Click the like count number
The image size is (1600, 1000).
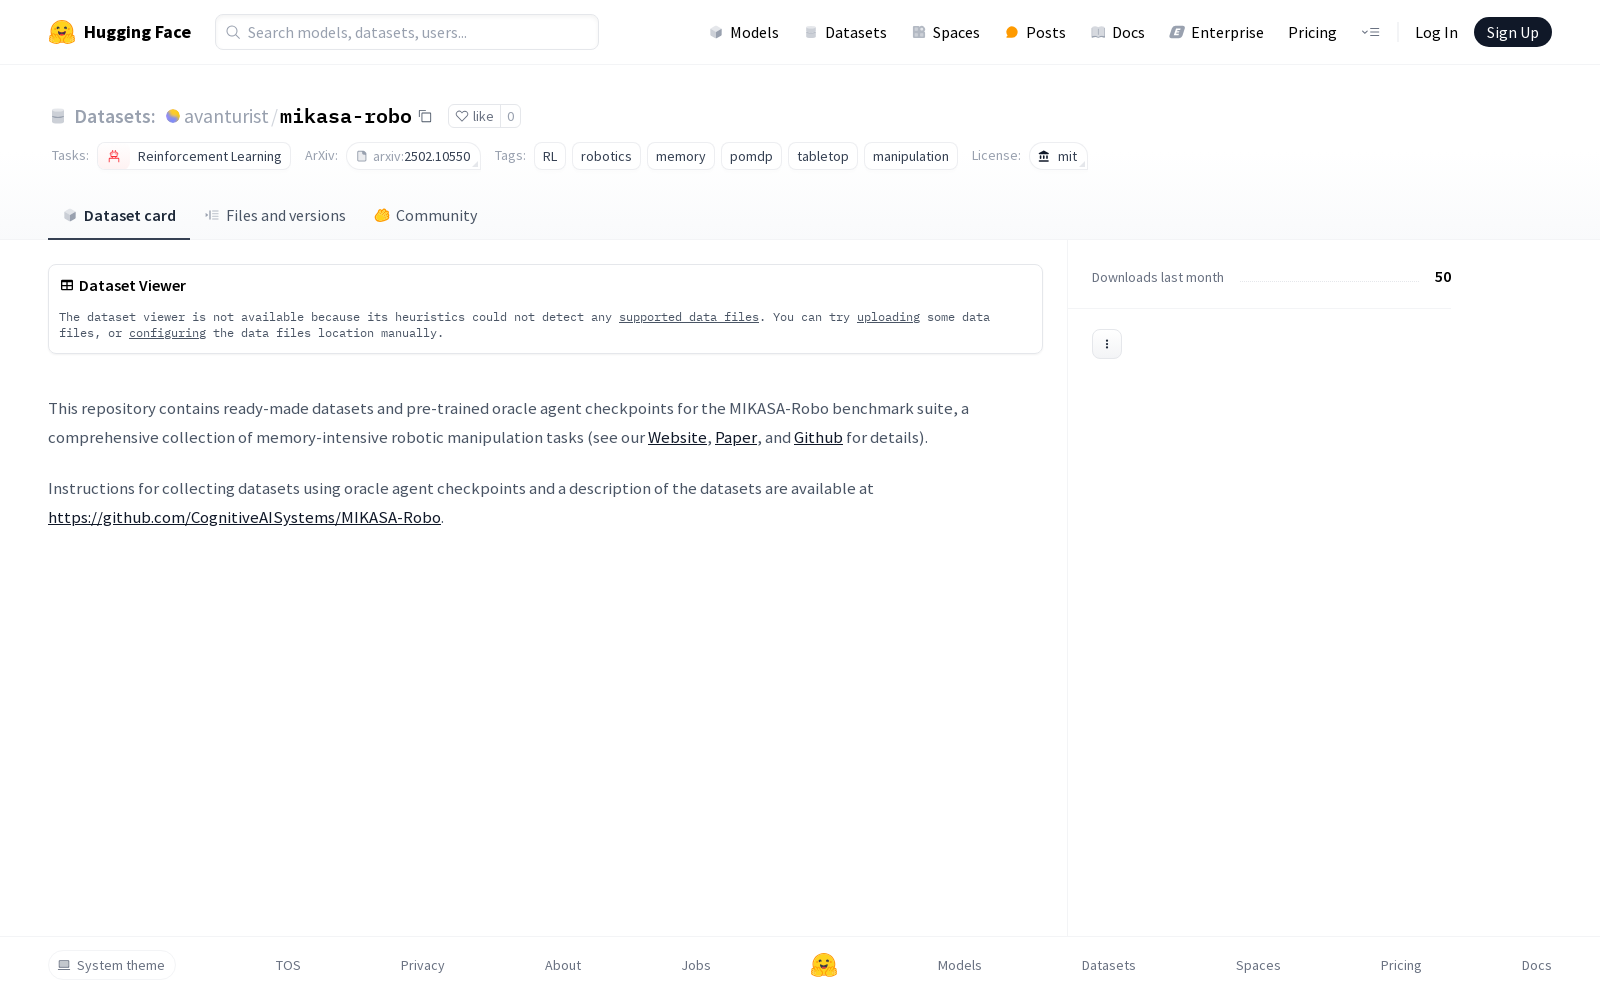(510, 116)
